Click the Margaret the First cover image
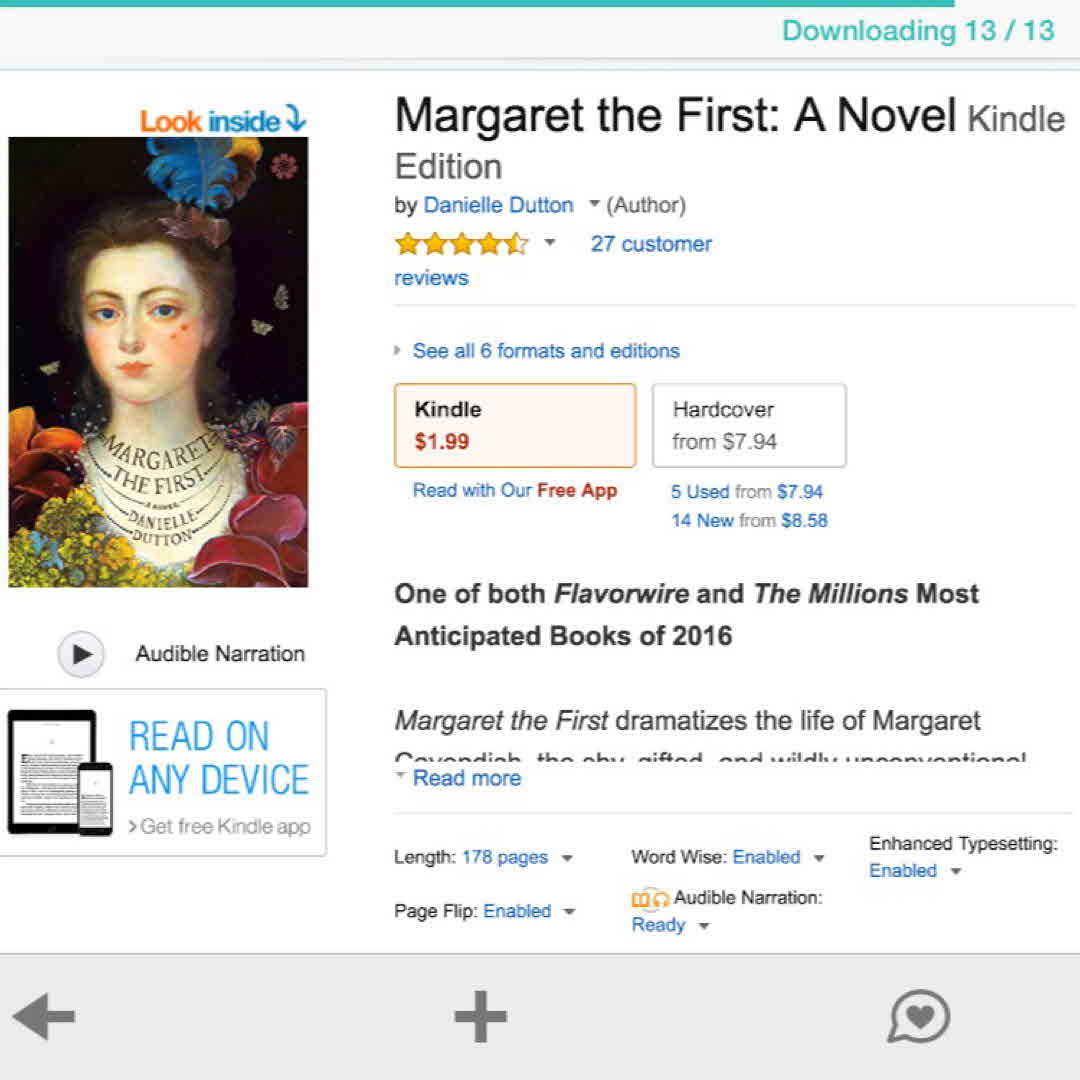This screenshot has height=1080, width=1080. [158, 362]
